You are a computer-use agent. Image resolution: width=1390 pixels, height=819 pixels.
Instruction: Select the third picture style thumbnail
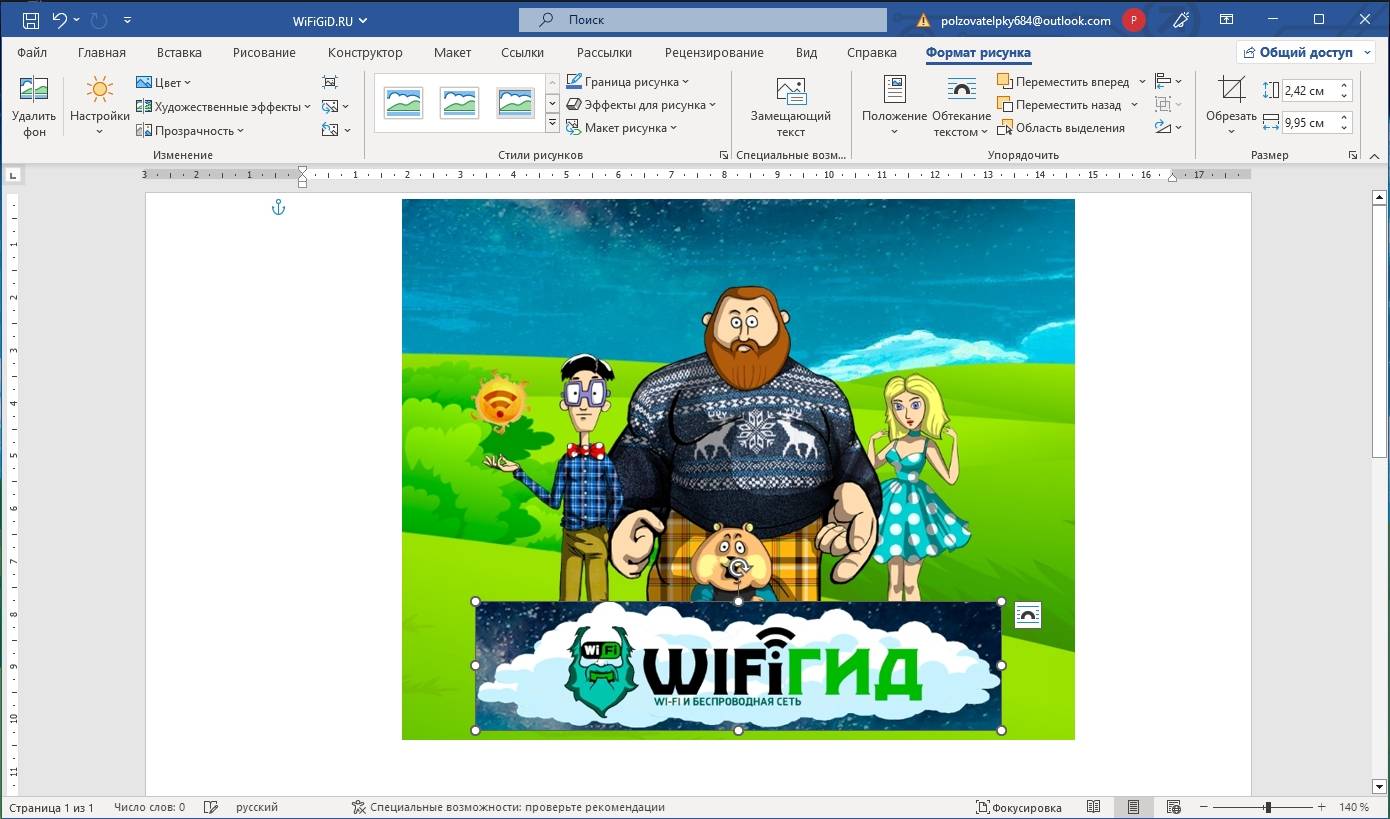click(x=515, y=102)
